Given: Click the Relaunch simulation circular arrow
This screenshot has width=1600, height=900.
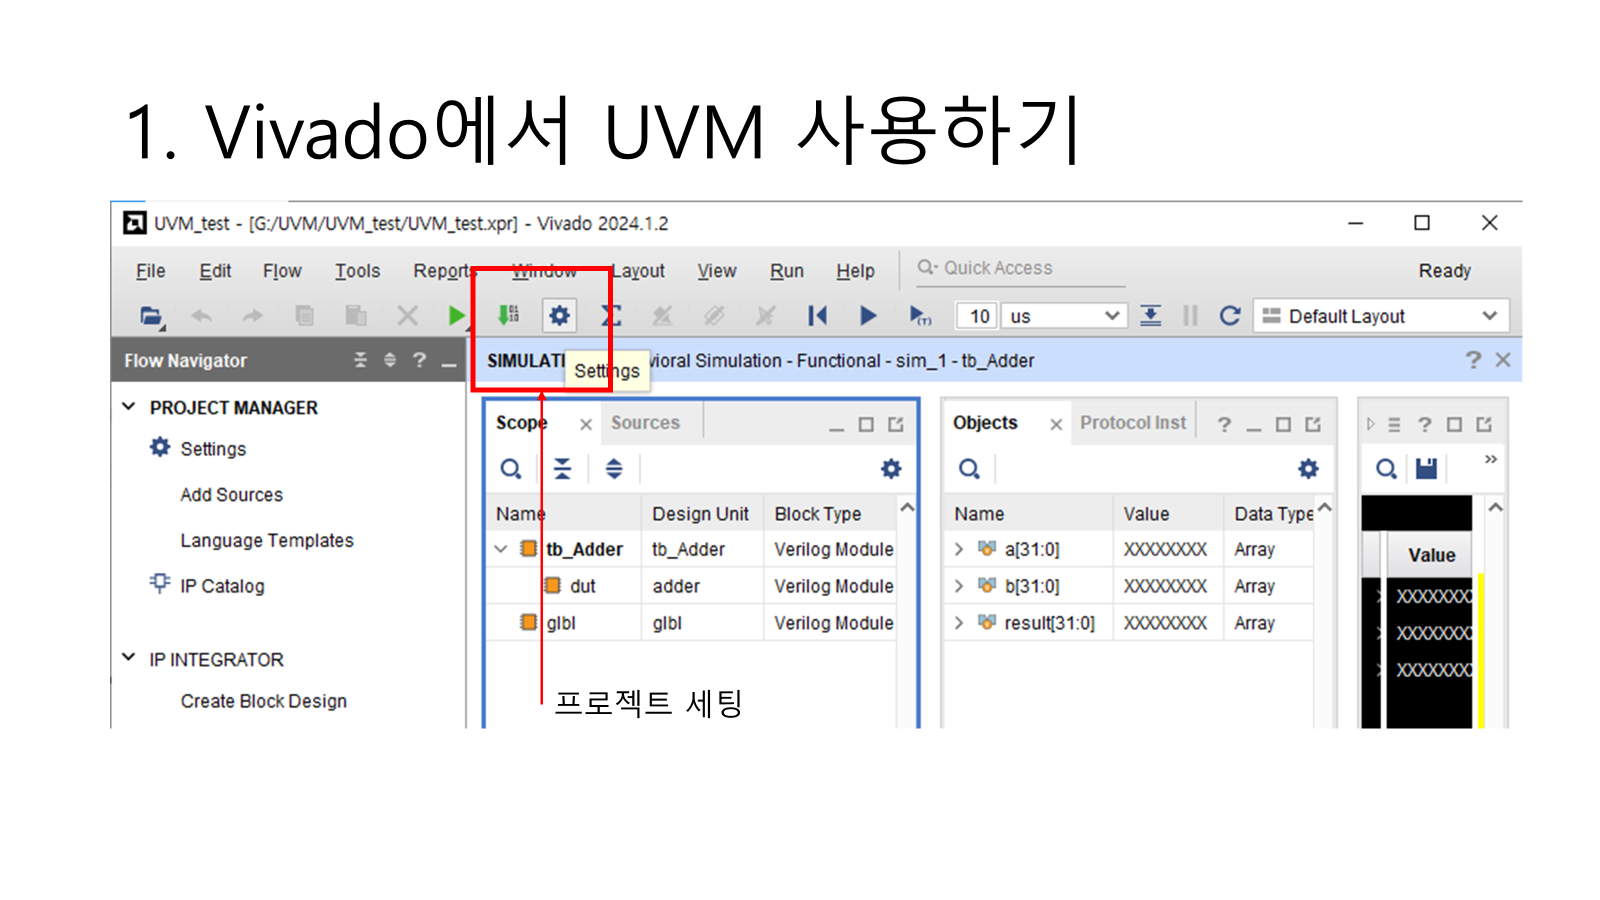Looking at the screenshot, I should (x=1230, y=316).
